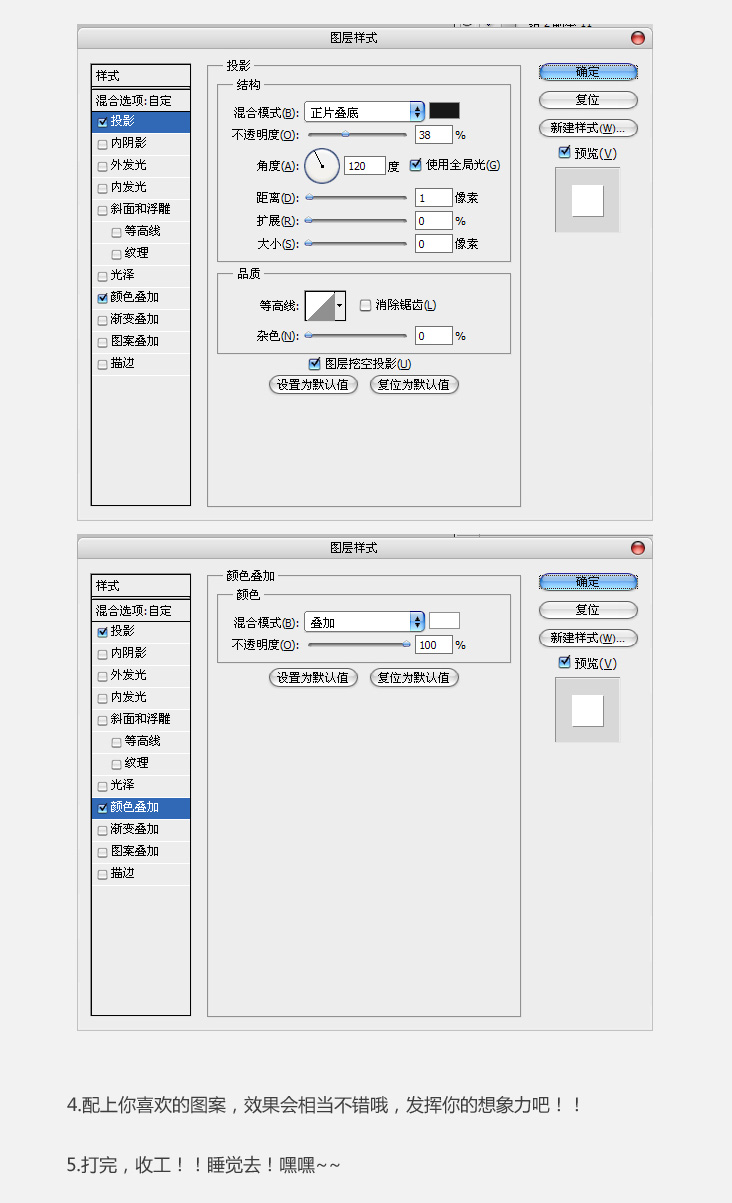Tick 内阴影 checkbox in the 颜色叠加 settings dialog

pyautogui.click(x=102, y=654)
